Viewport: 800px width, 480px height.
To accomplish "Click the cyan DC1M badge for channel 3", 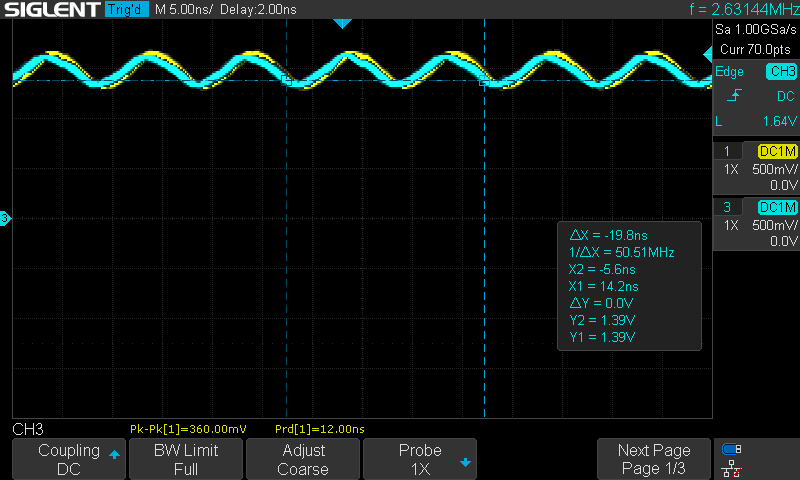I will coord(777,207).
